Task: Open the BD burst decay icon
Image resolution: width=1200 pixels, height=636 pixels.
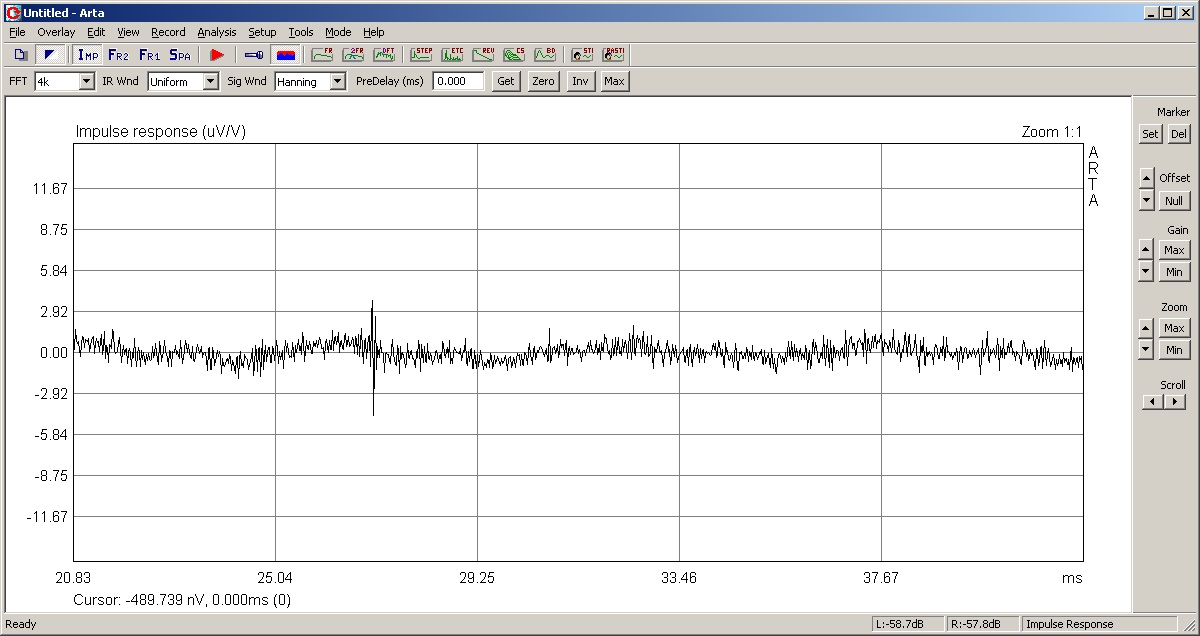Action: (x=545, y=55)
